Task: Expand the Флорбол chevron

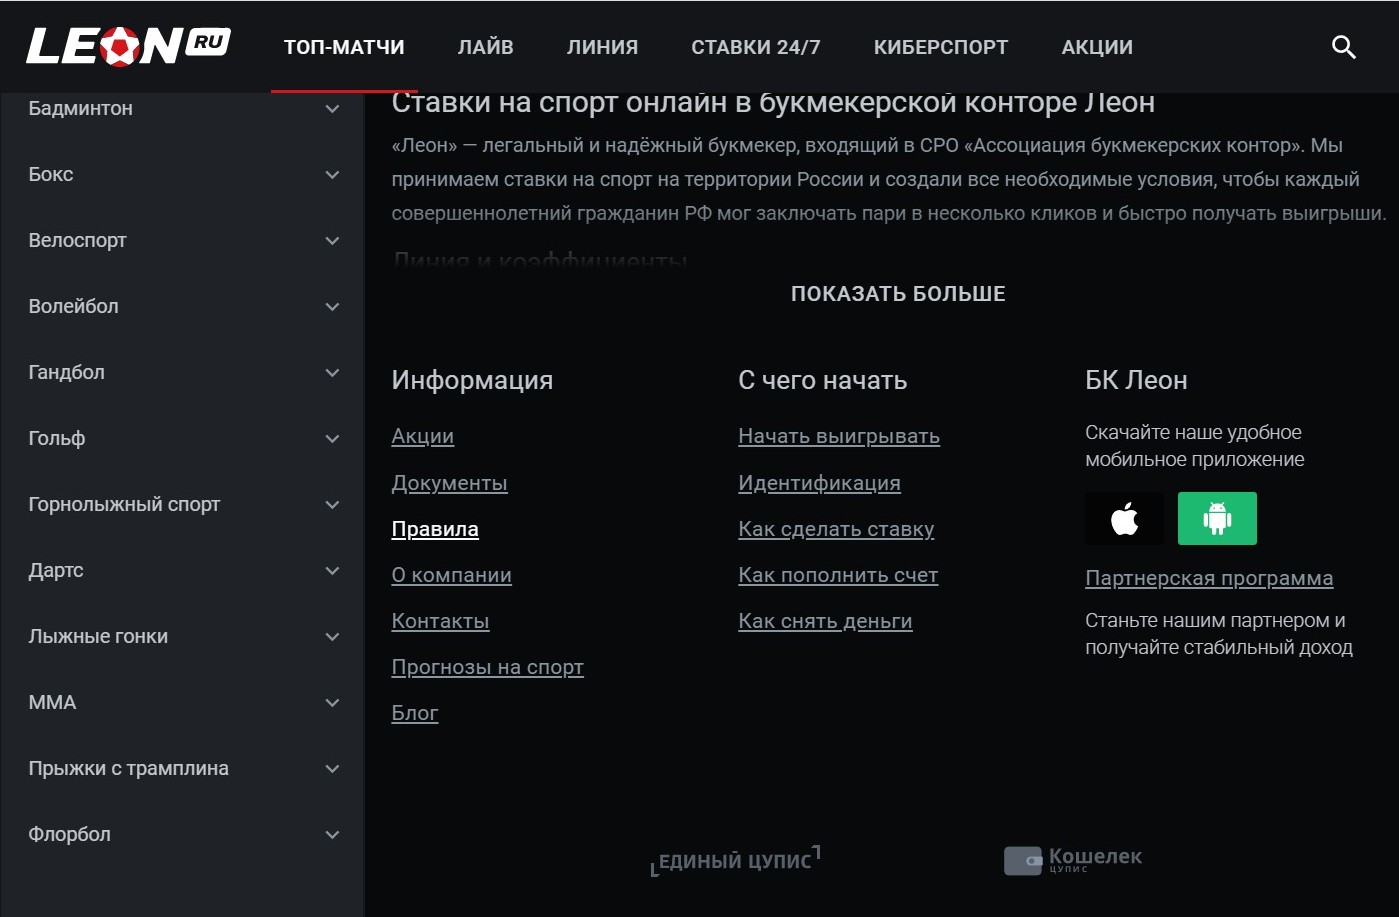Action: [x=333, y=835]
